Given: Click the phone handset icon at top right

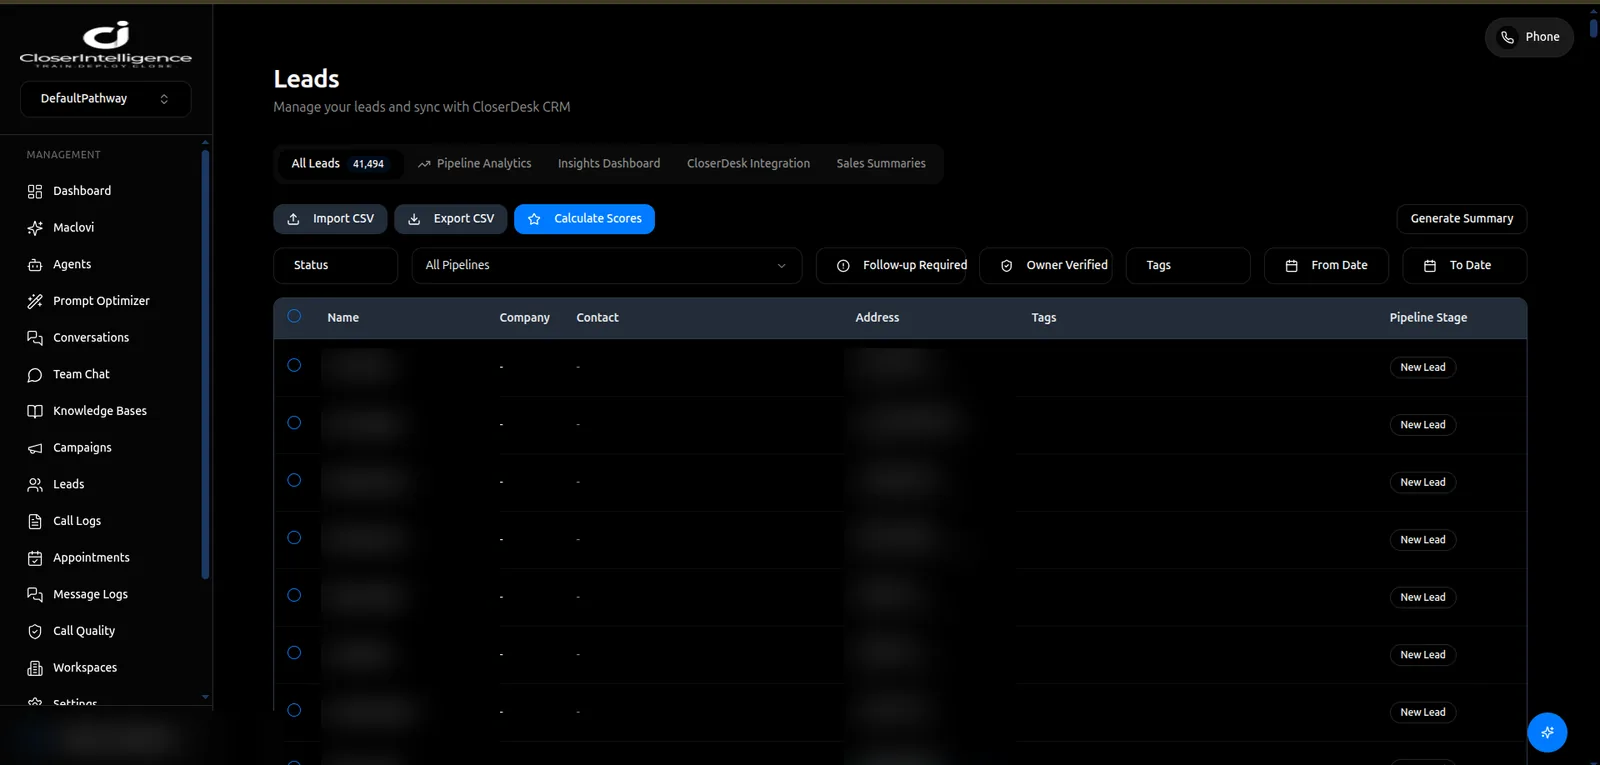Looking at the screenshot, I should tap(1507, 37).
